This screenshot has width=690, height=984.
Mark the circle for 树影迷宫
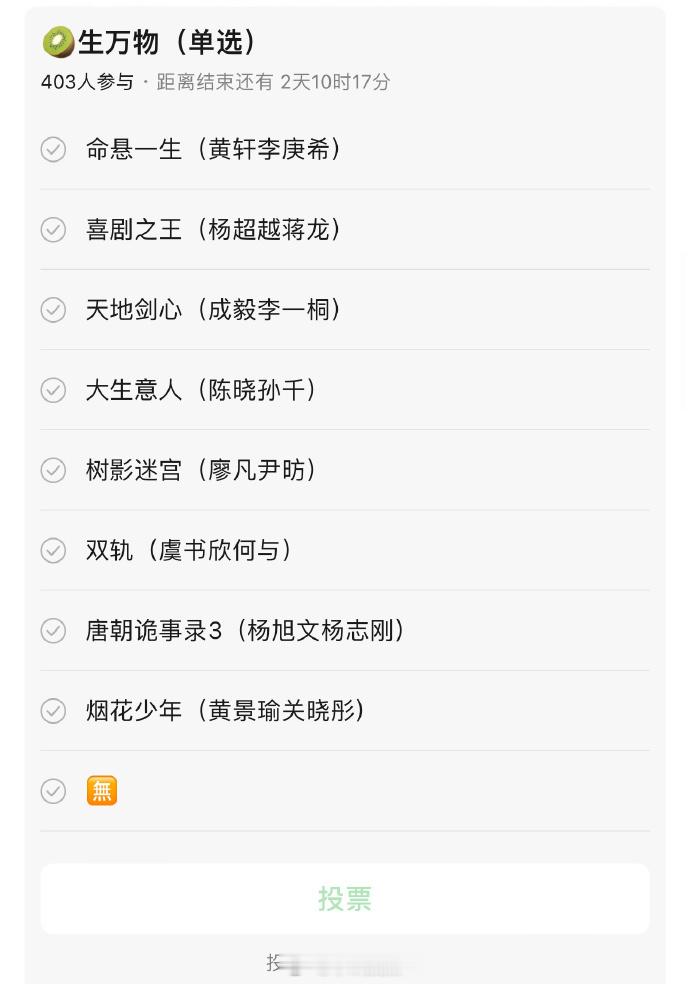[x=53, y=470]
